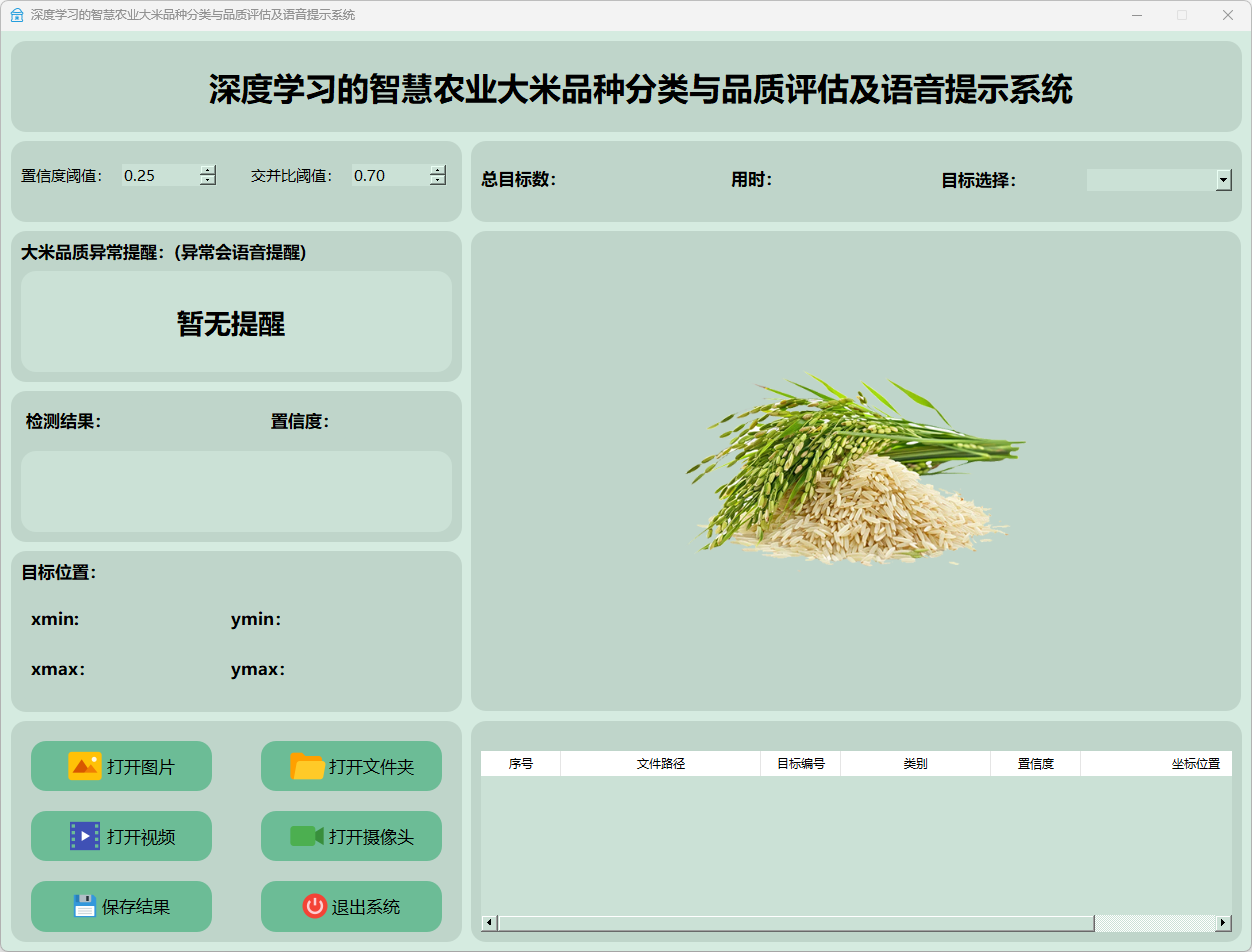
Task: Click the camera icon on 打开摄像头
Action: click(307, 836)
